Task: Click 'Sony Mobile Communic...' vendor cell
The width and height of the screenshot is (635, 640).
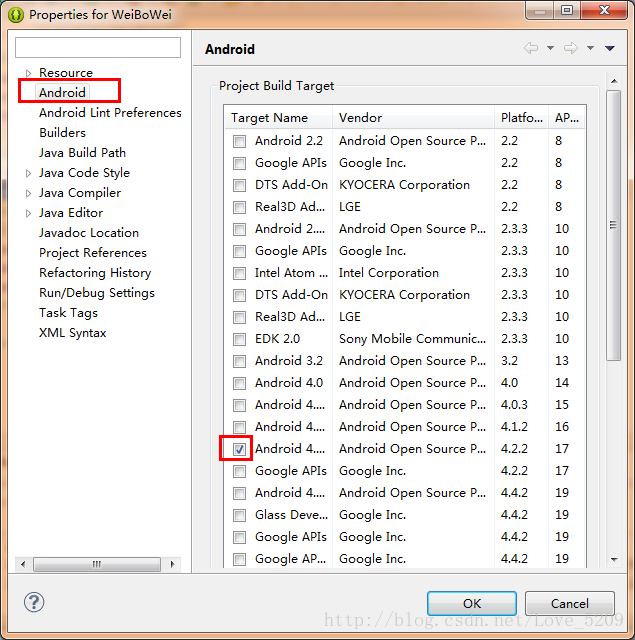Action: tap(412, 339)
